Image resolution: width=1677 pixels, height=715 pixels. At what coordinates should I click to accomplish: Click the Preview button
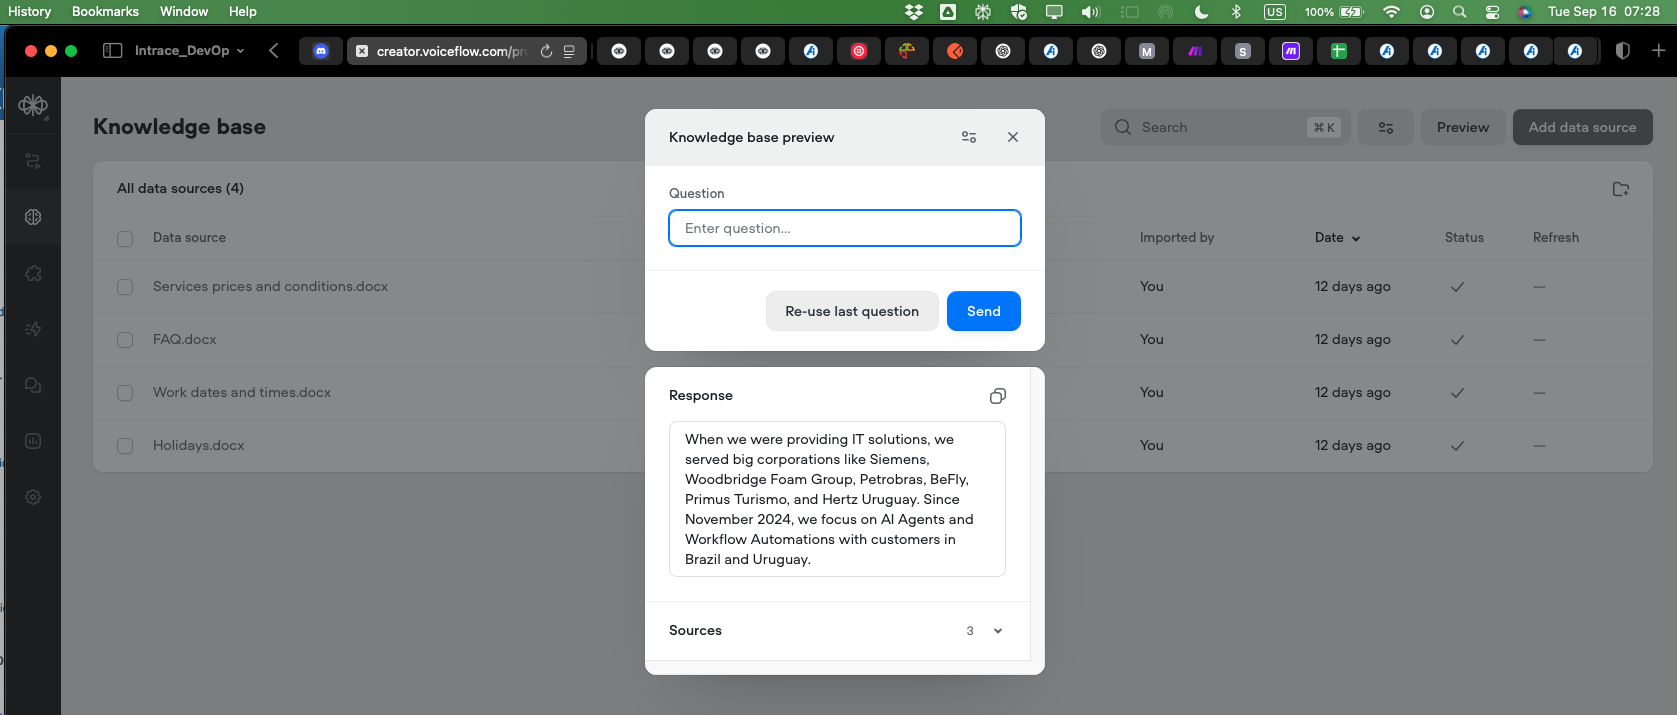coord(1463,127)
